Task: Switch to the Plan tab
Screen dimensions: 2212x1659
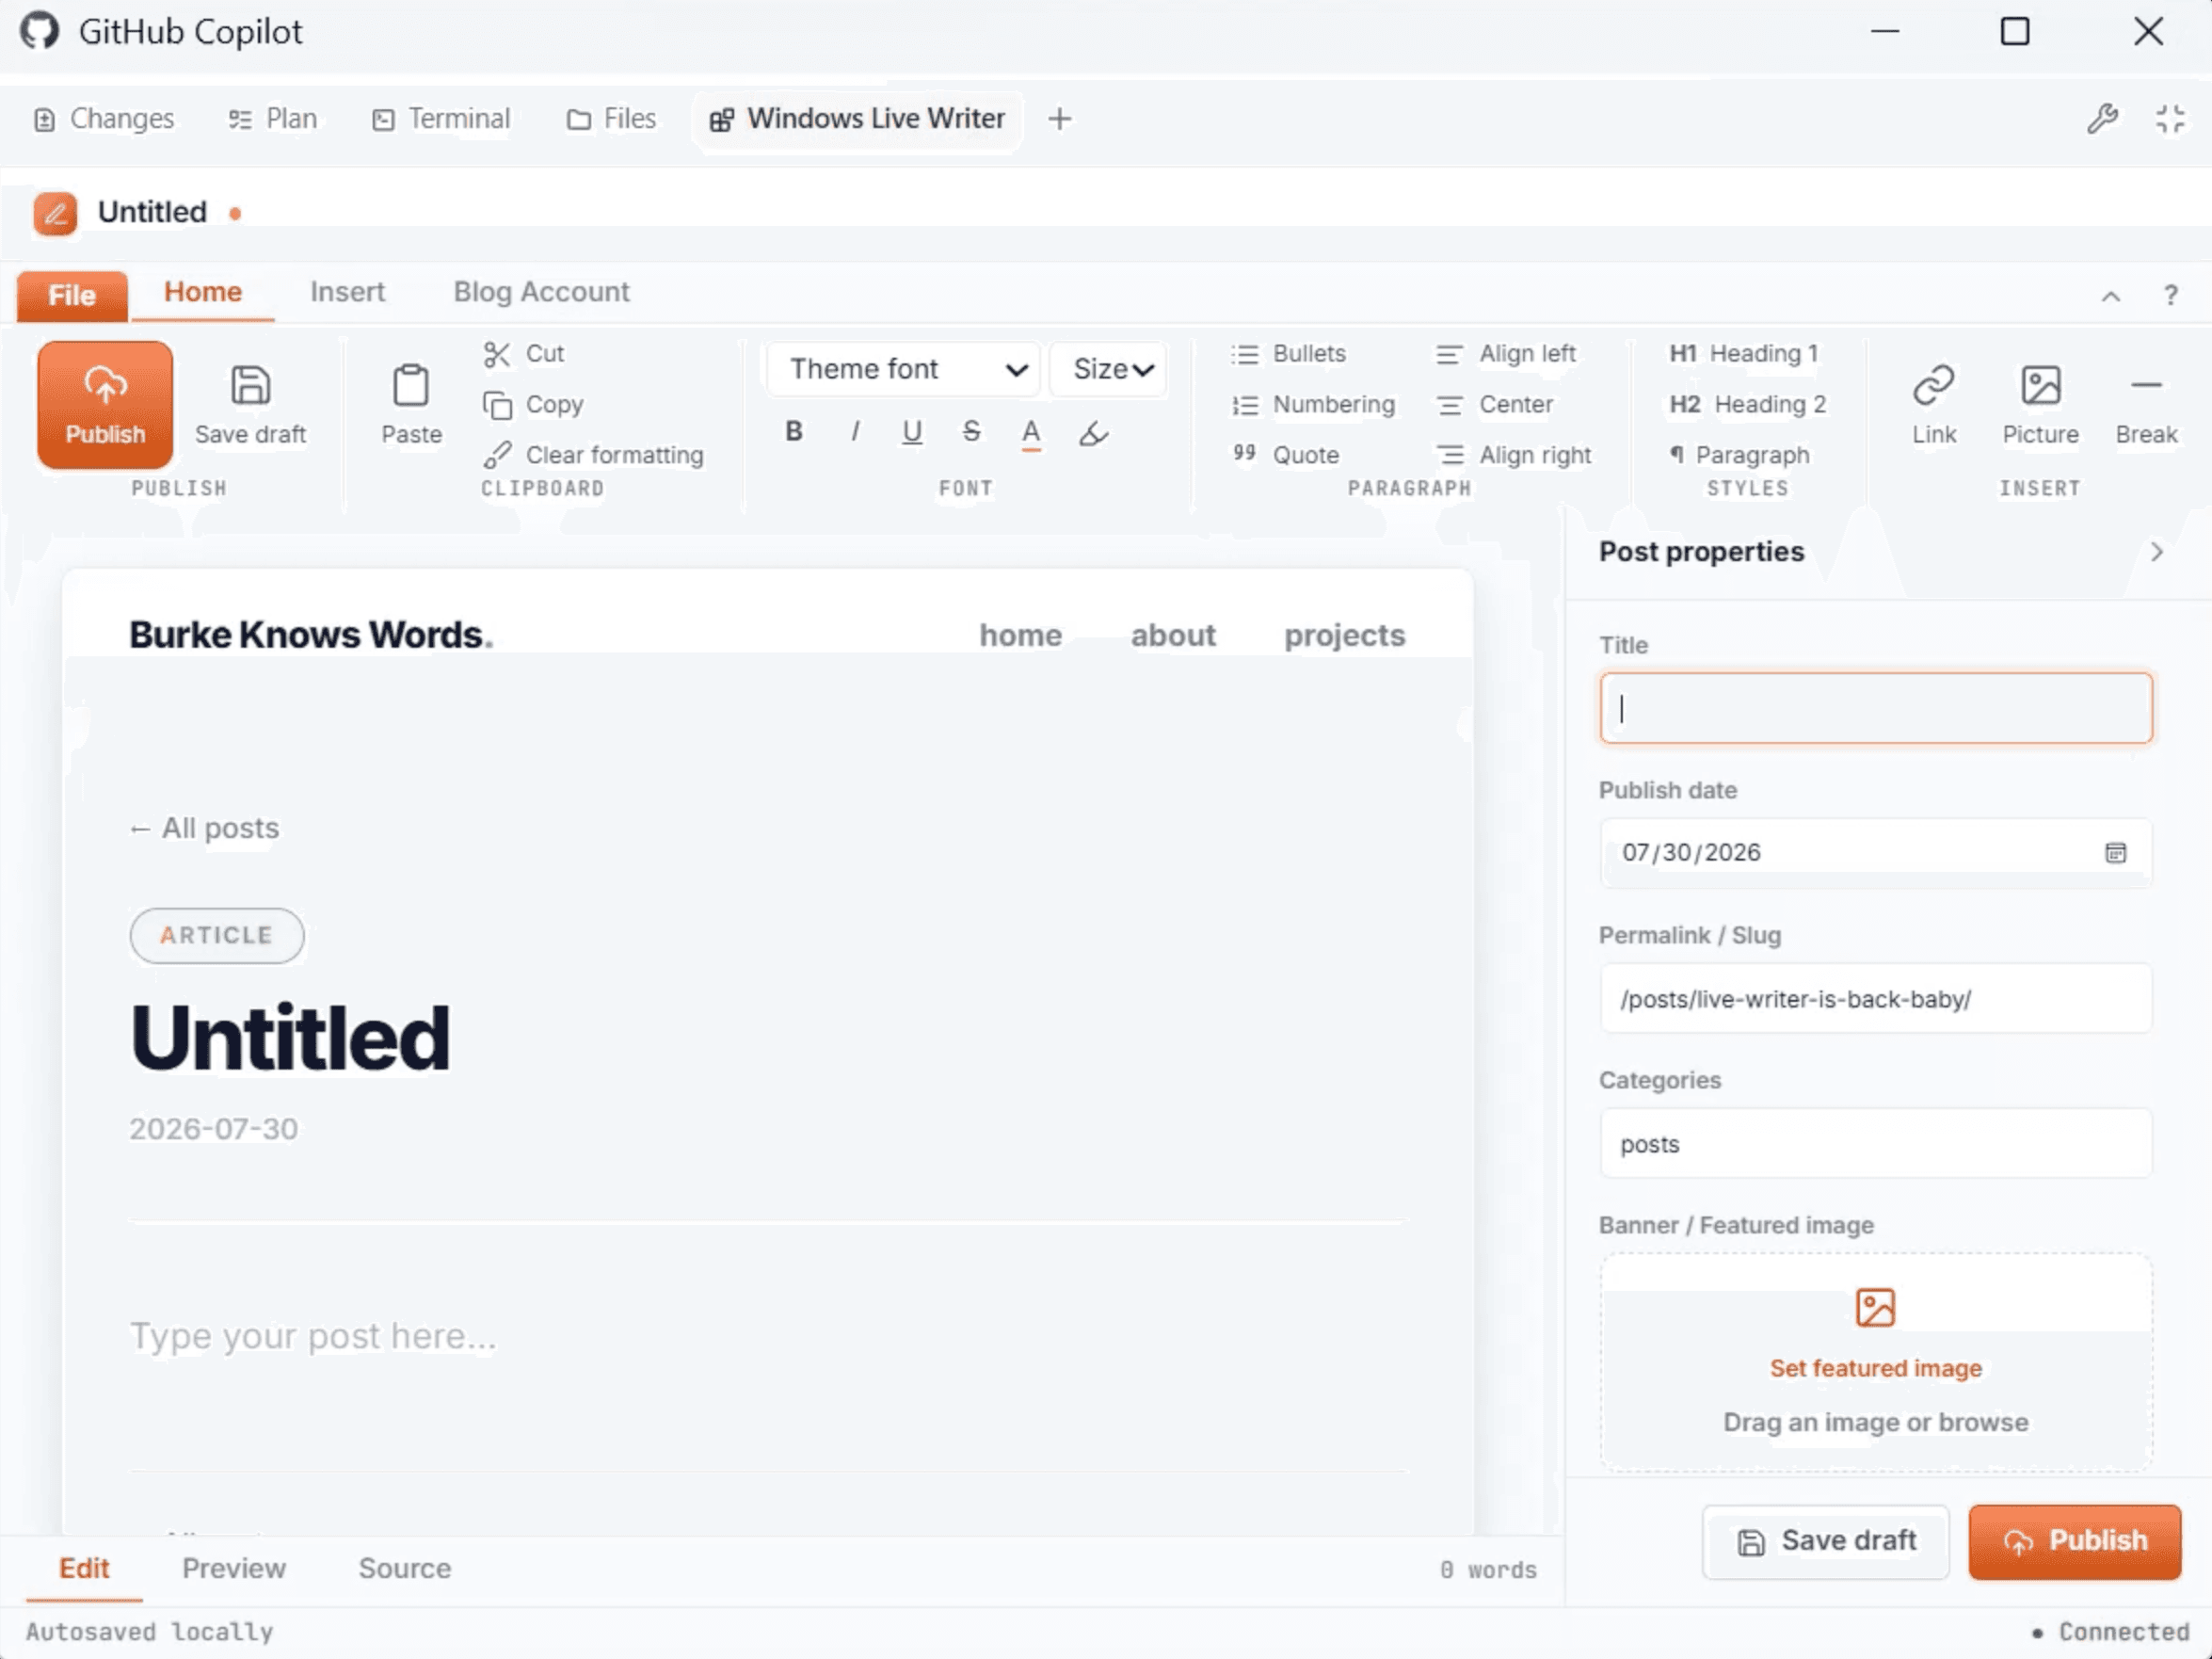Action: 273,119
